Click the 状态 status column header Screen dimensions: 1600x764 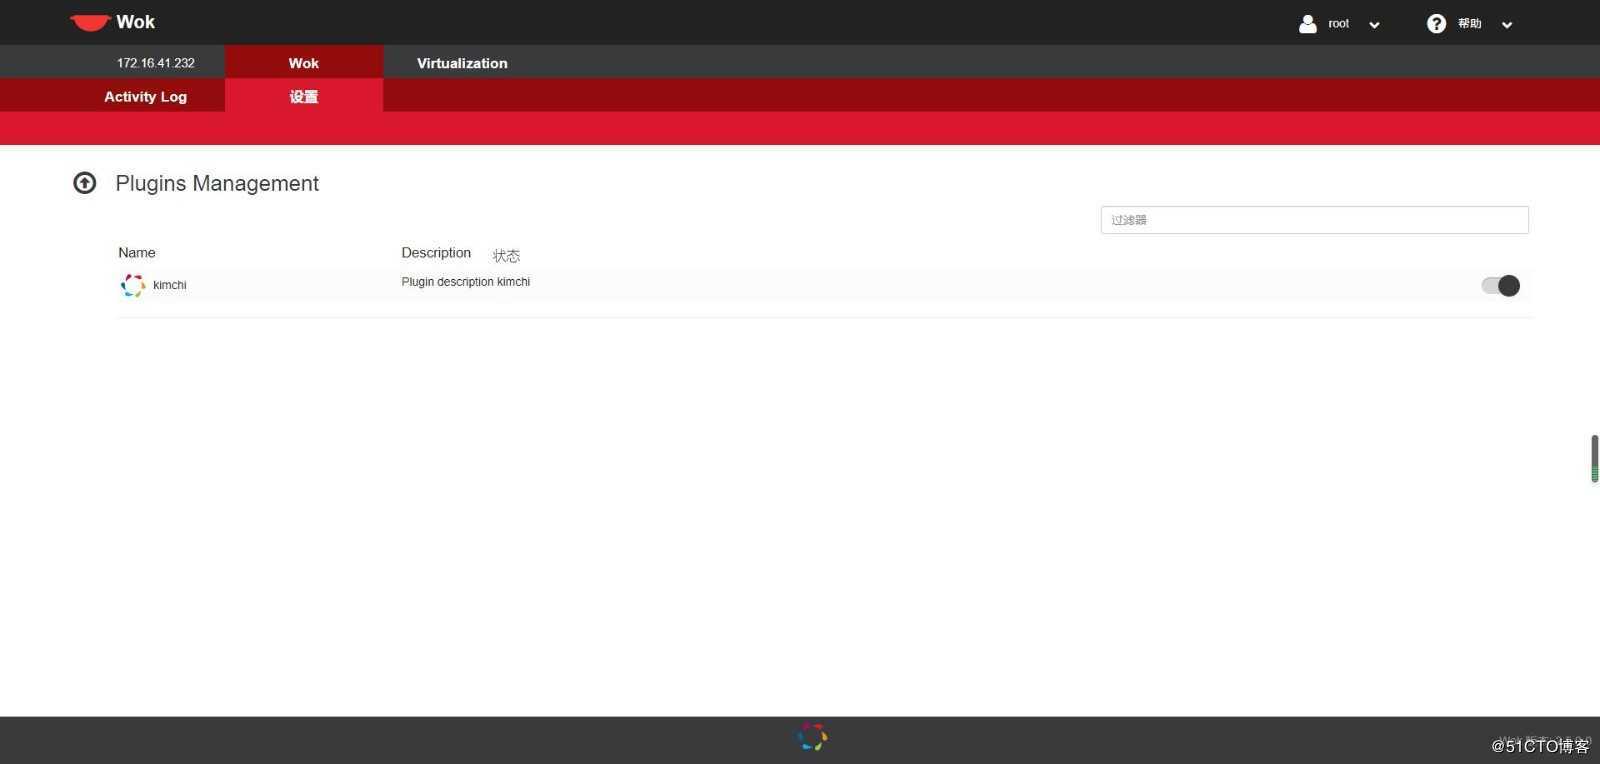click(x=506, y=256)
